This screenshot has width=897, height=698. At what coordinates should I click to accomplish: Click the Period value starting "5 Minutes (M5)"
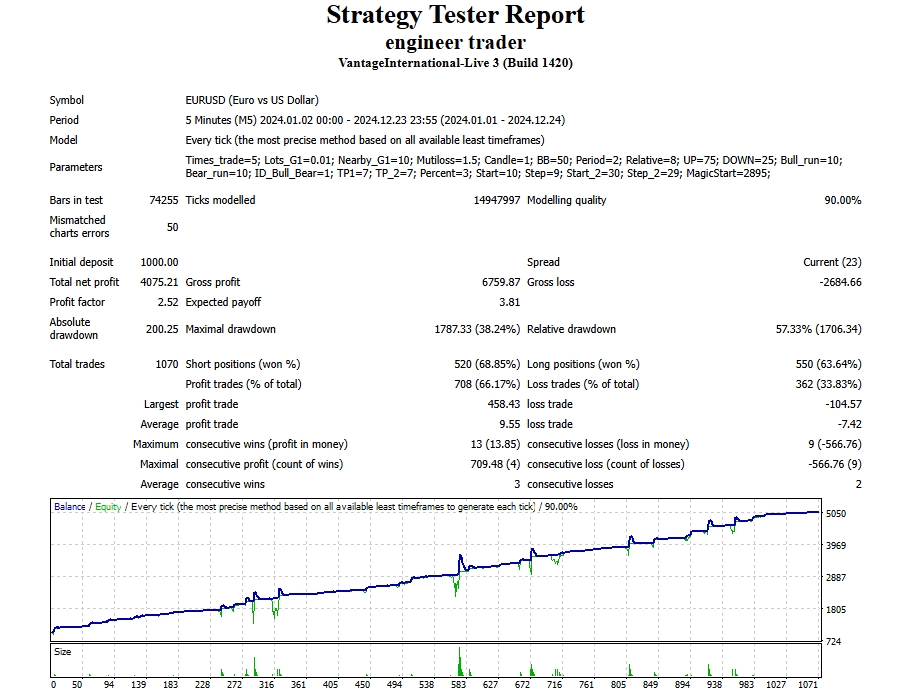pos(375,120)
